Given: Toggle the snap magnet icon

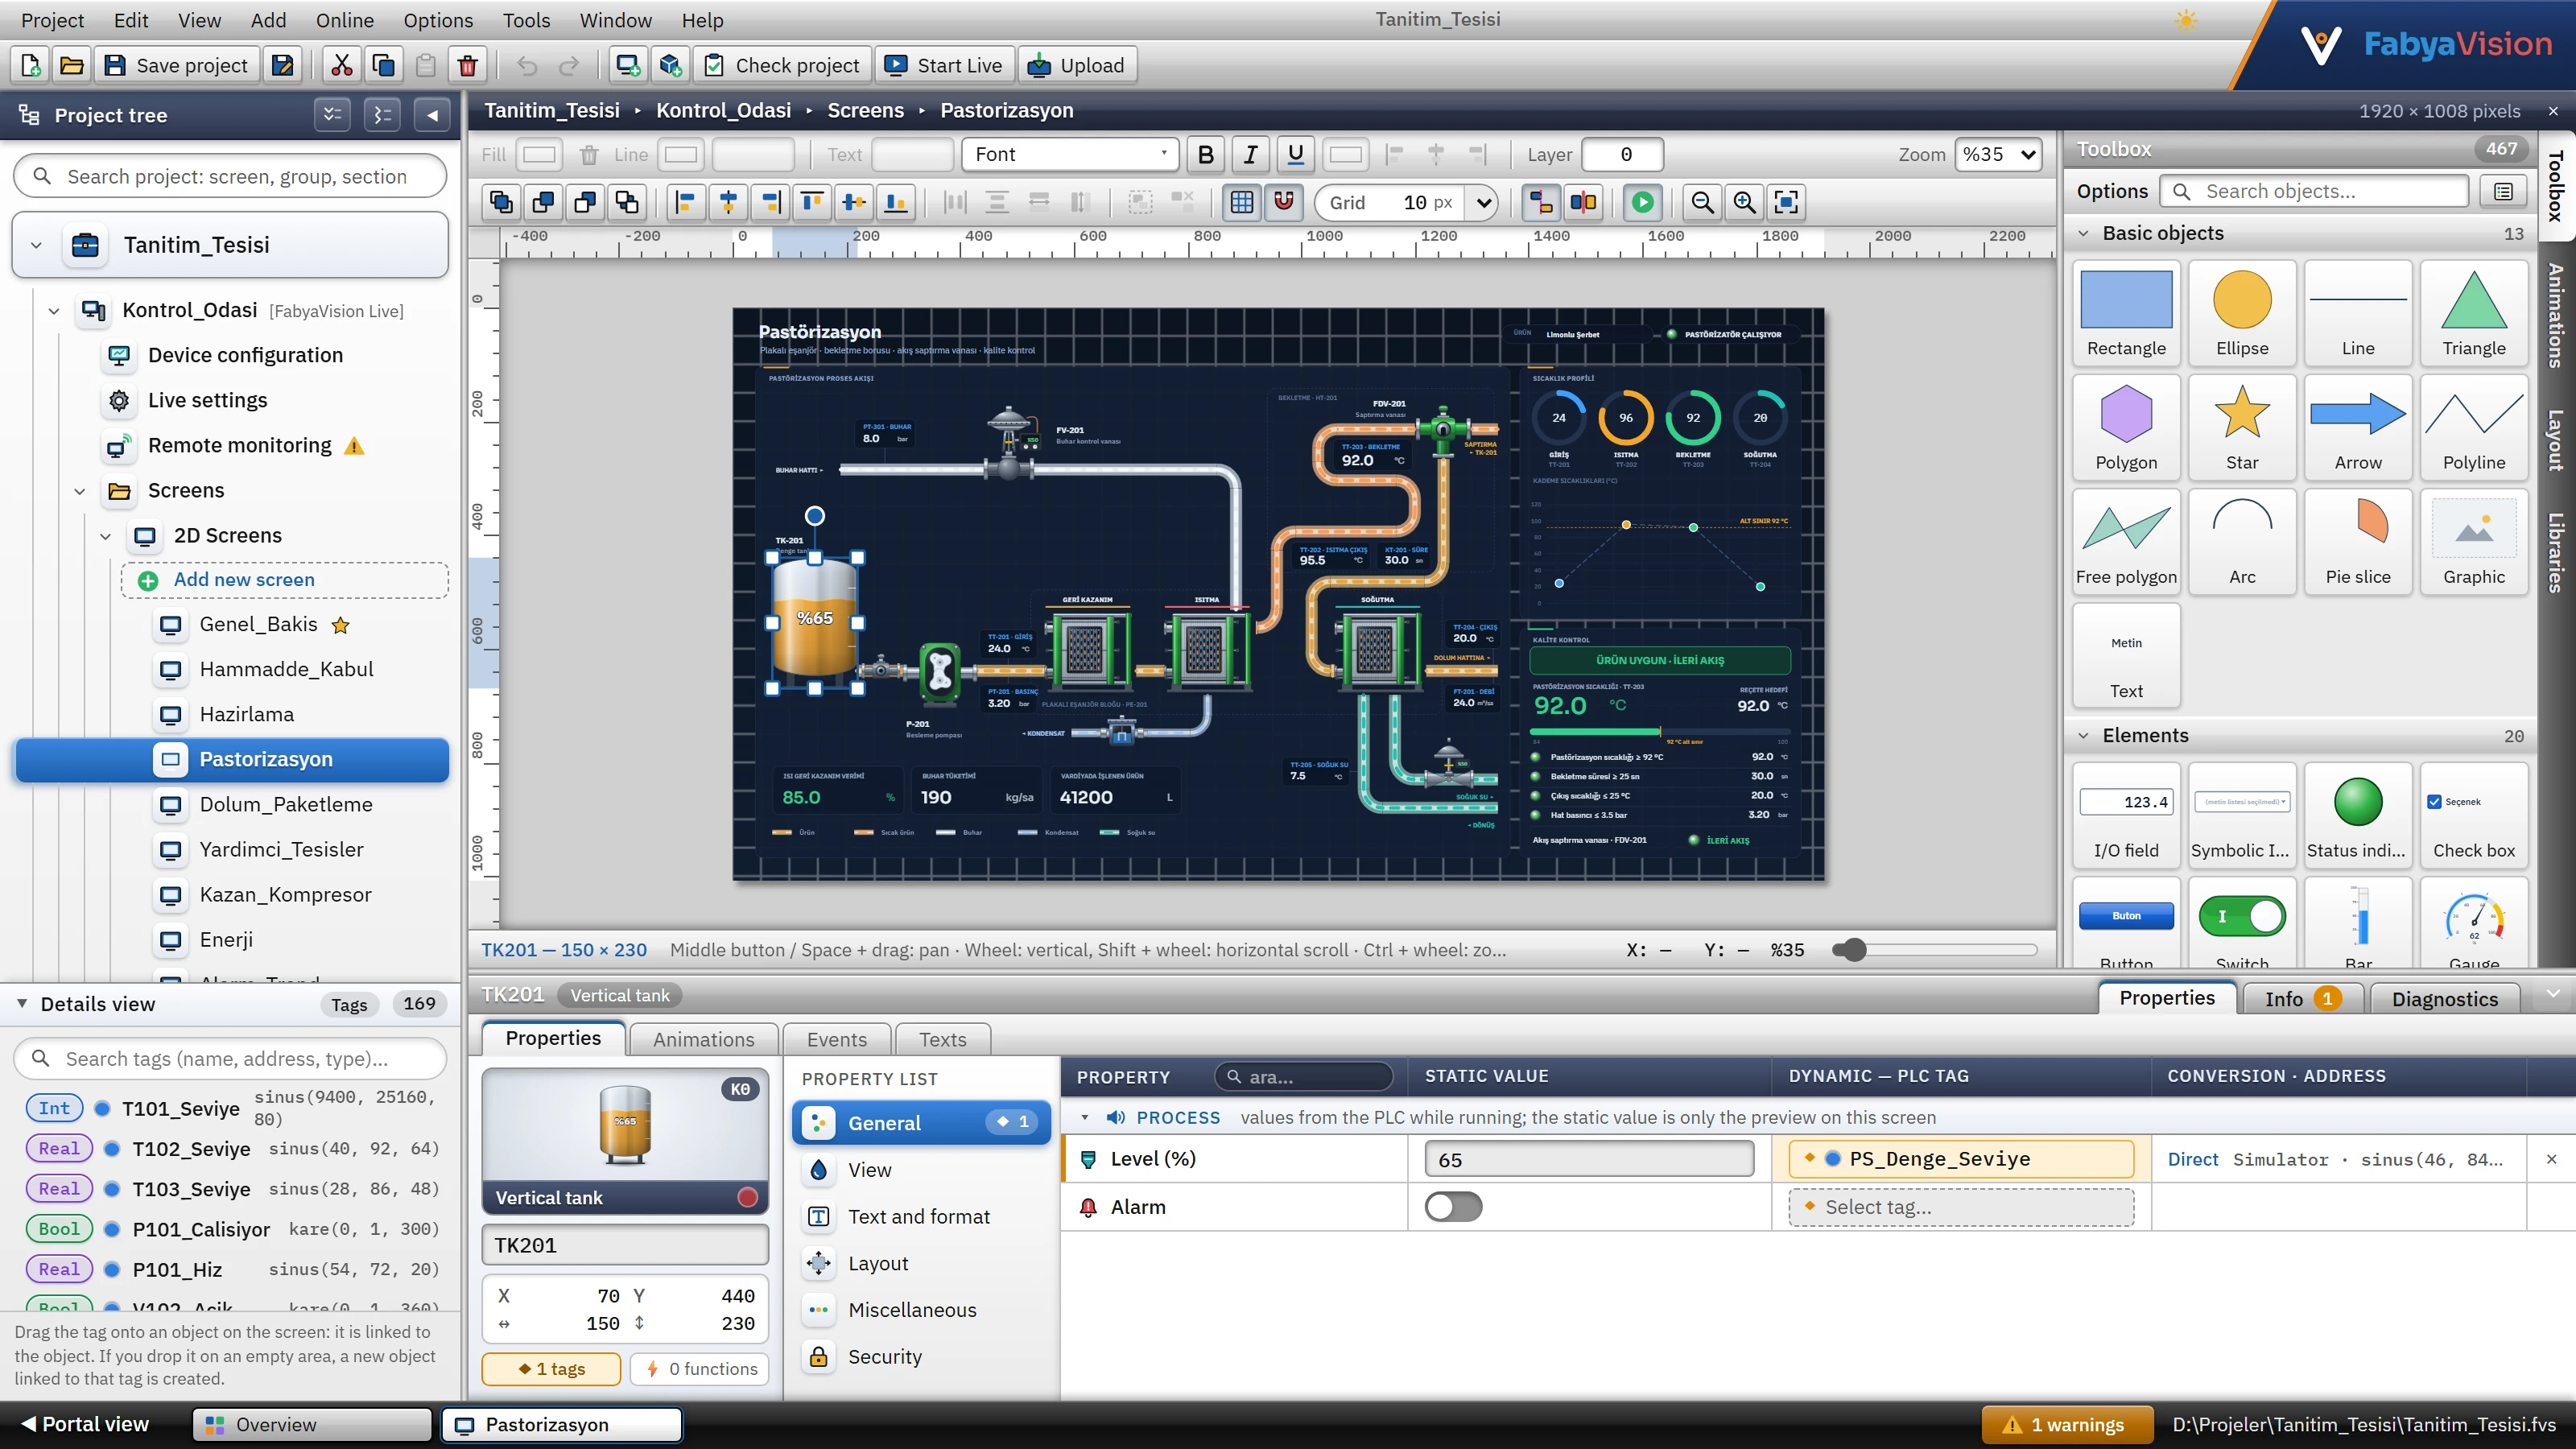Looking at the screenshot, I should pyautogui.click(x=1284, y=202).
